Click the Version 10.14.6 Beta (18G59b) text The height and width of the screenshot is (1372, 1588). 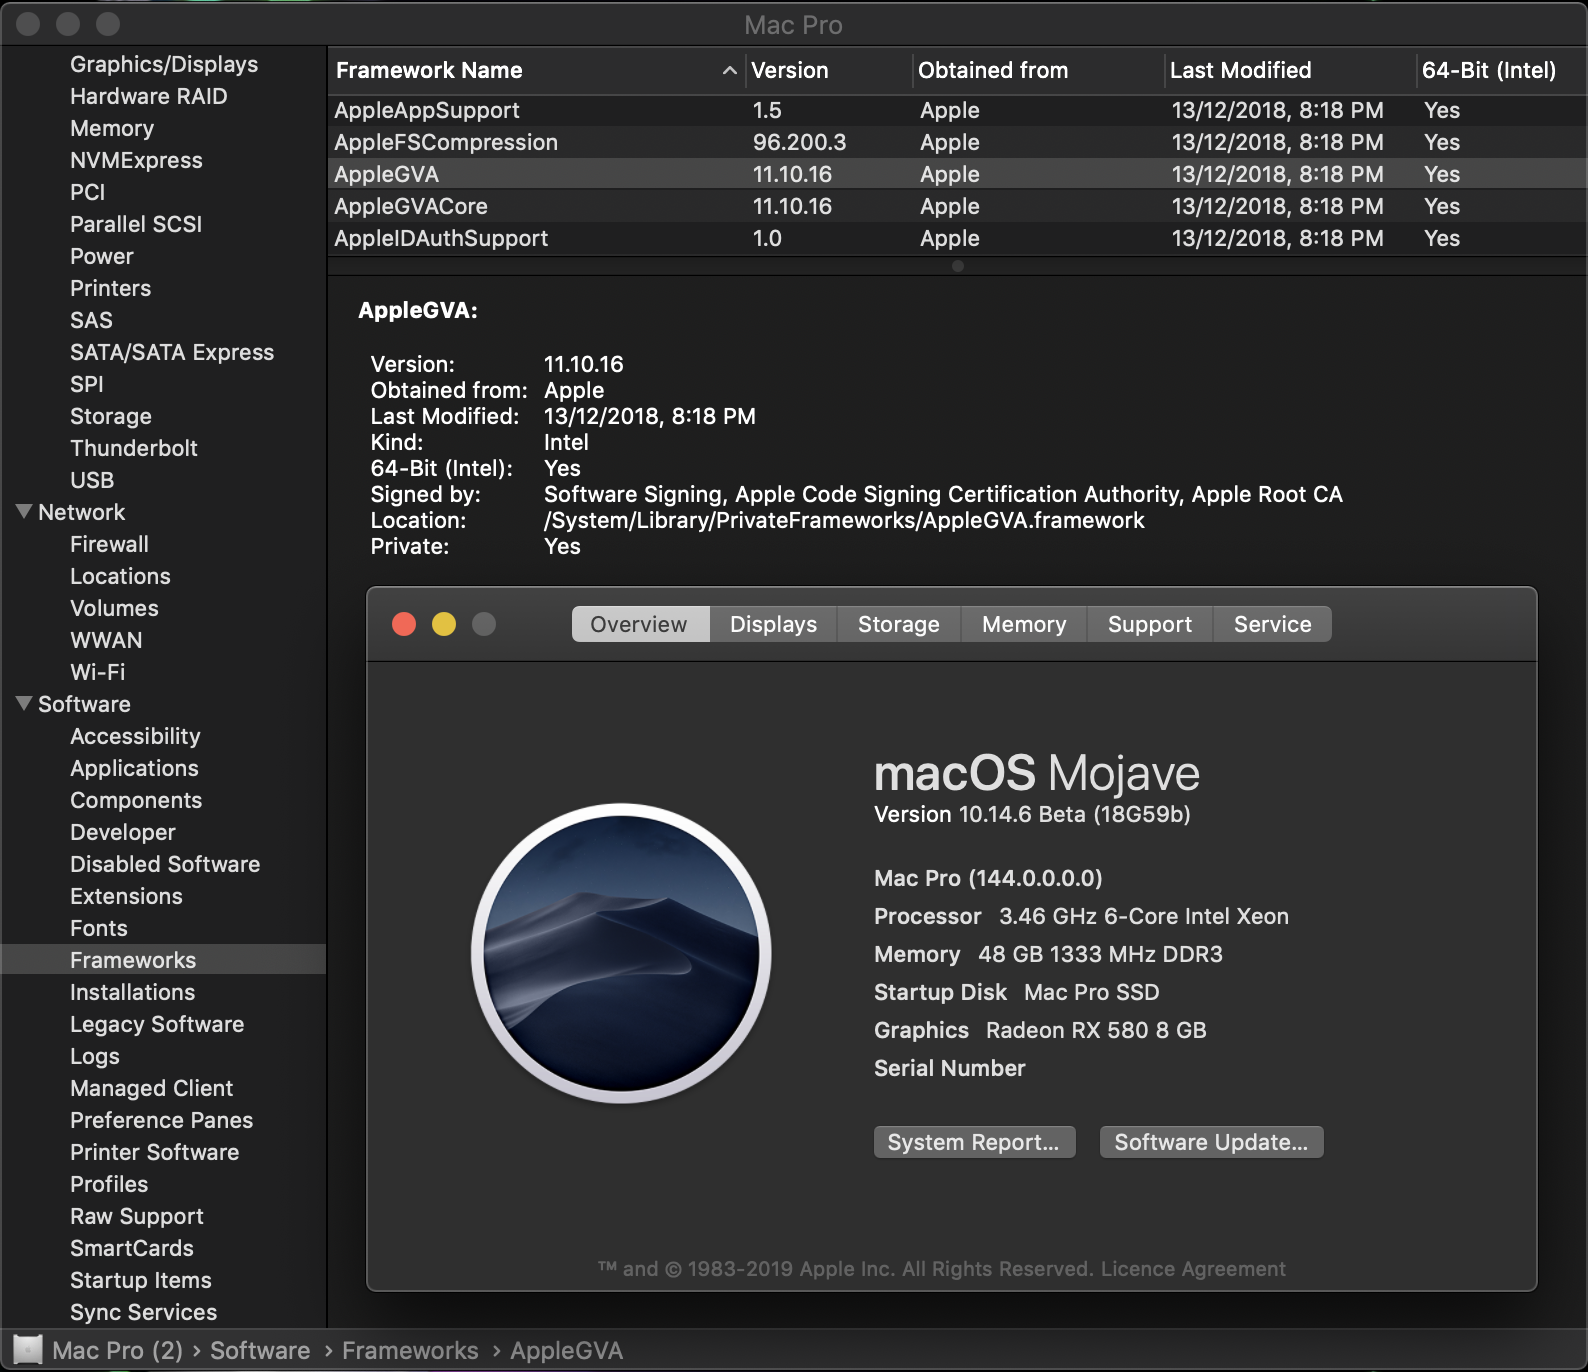[x=1032, y=814]
